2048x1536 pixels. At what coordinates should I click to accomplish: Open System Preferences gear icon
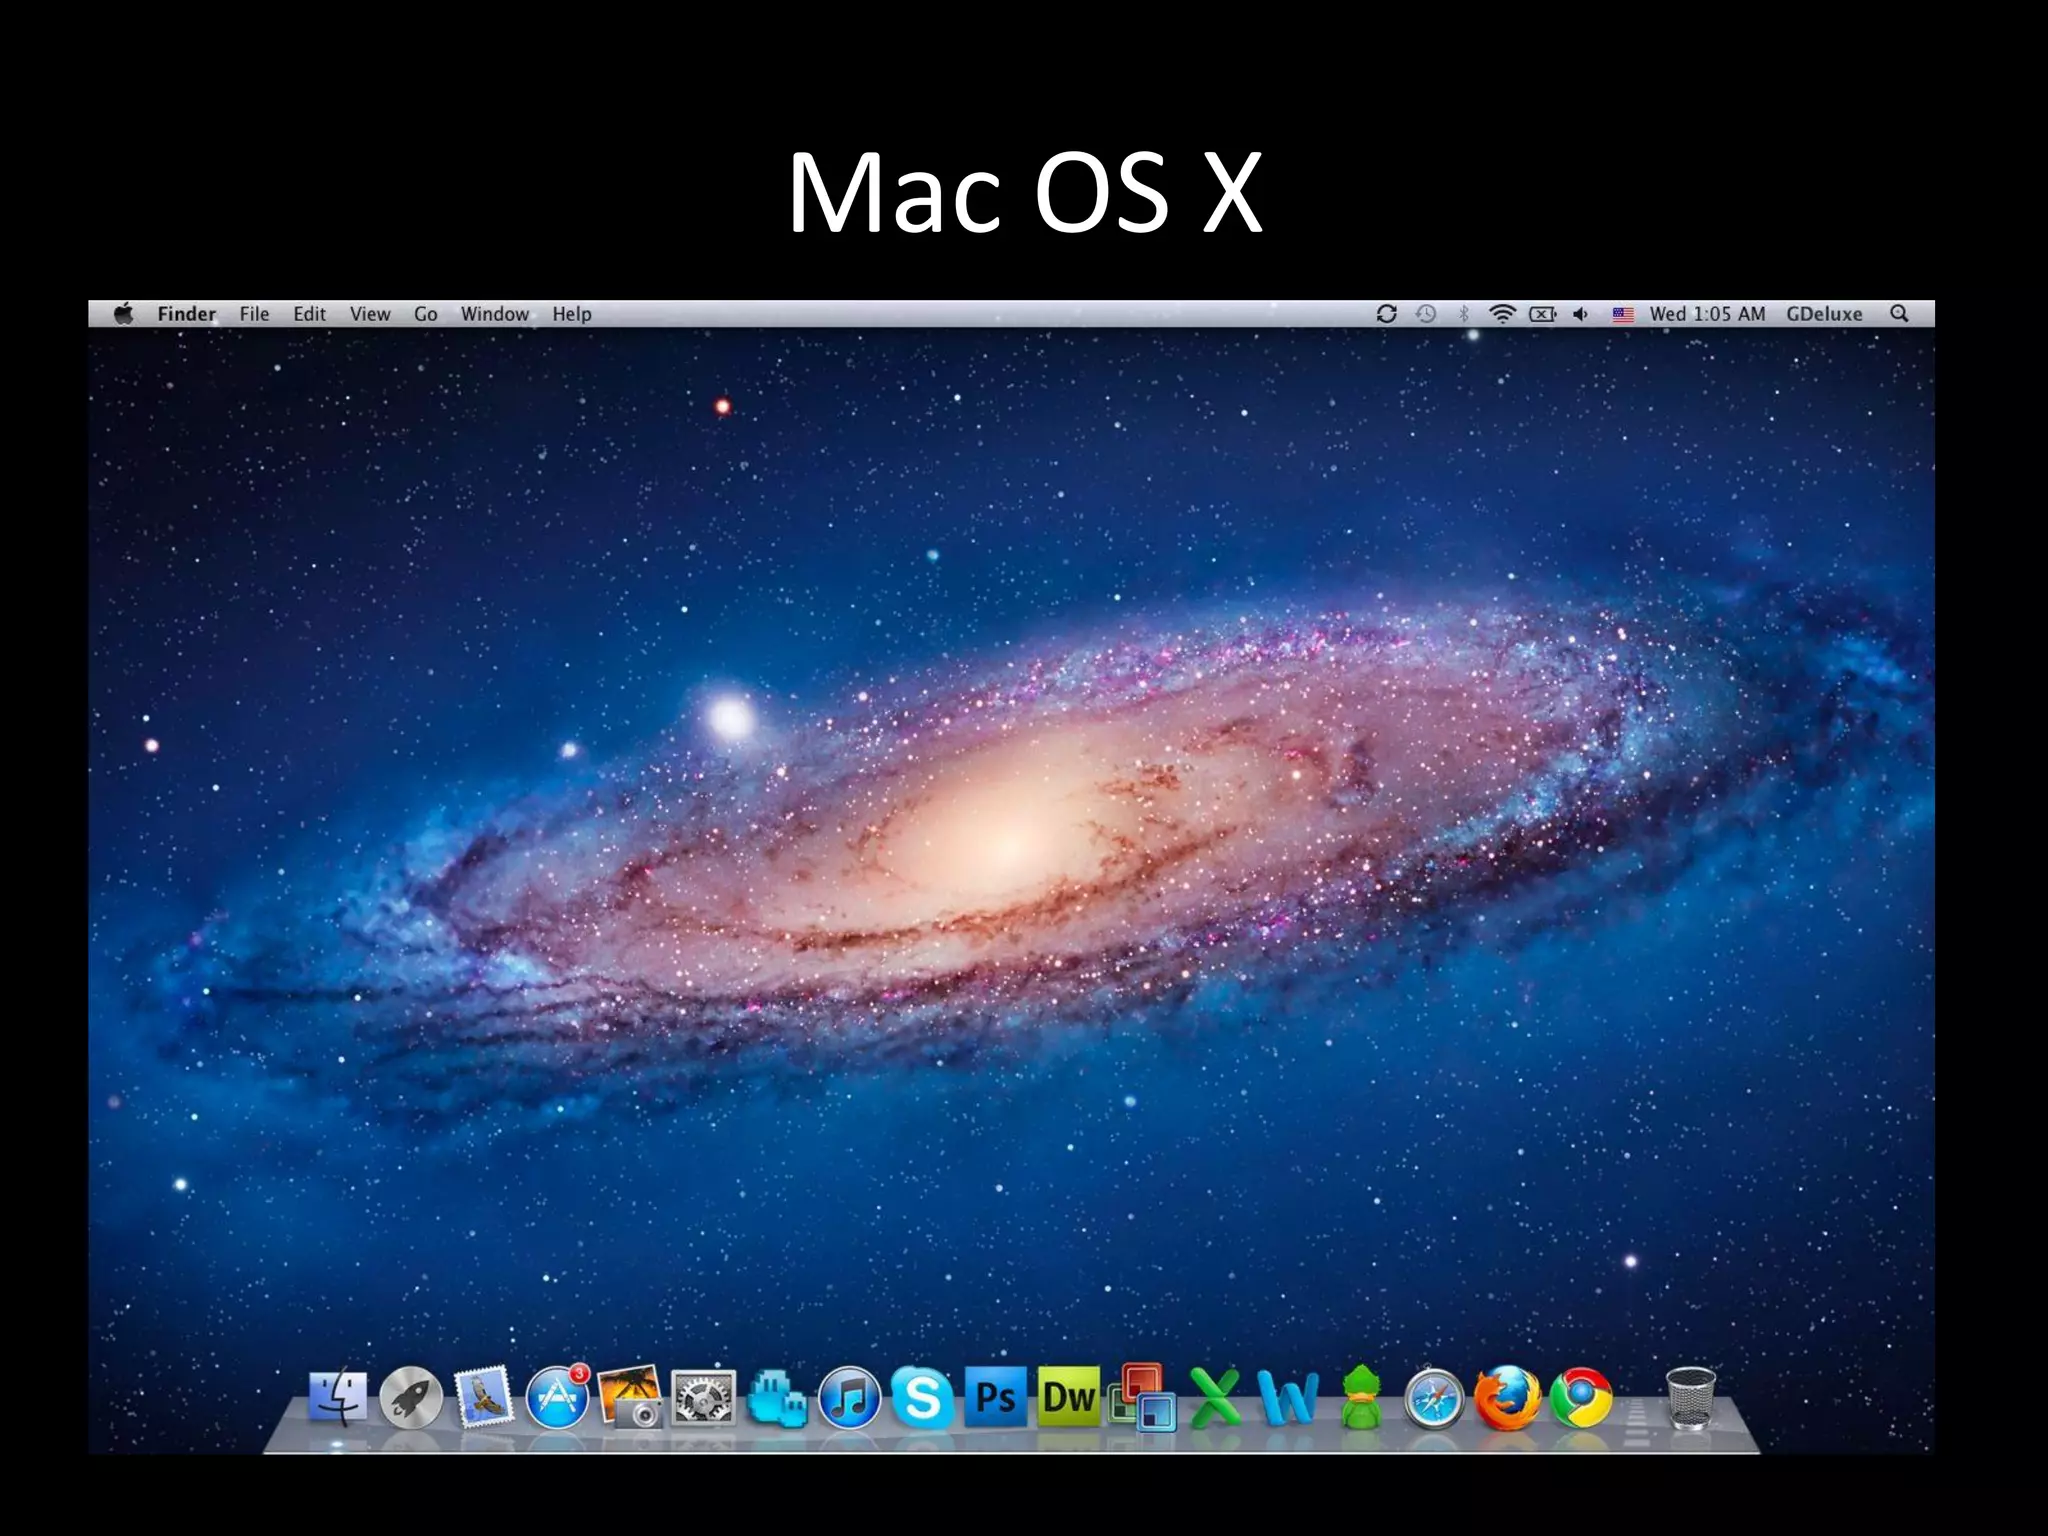click(703, 1397)
